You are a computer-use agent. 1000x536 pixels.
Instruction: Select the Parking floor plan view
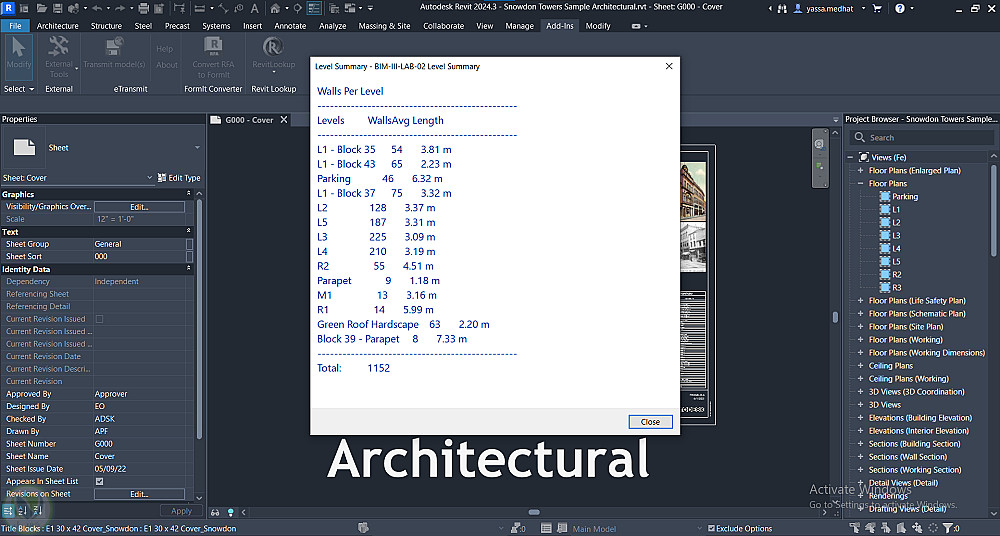point(905,197)
